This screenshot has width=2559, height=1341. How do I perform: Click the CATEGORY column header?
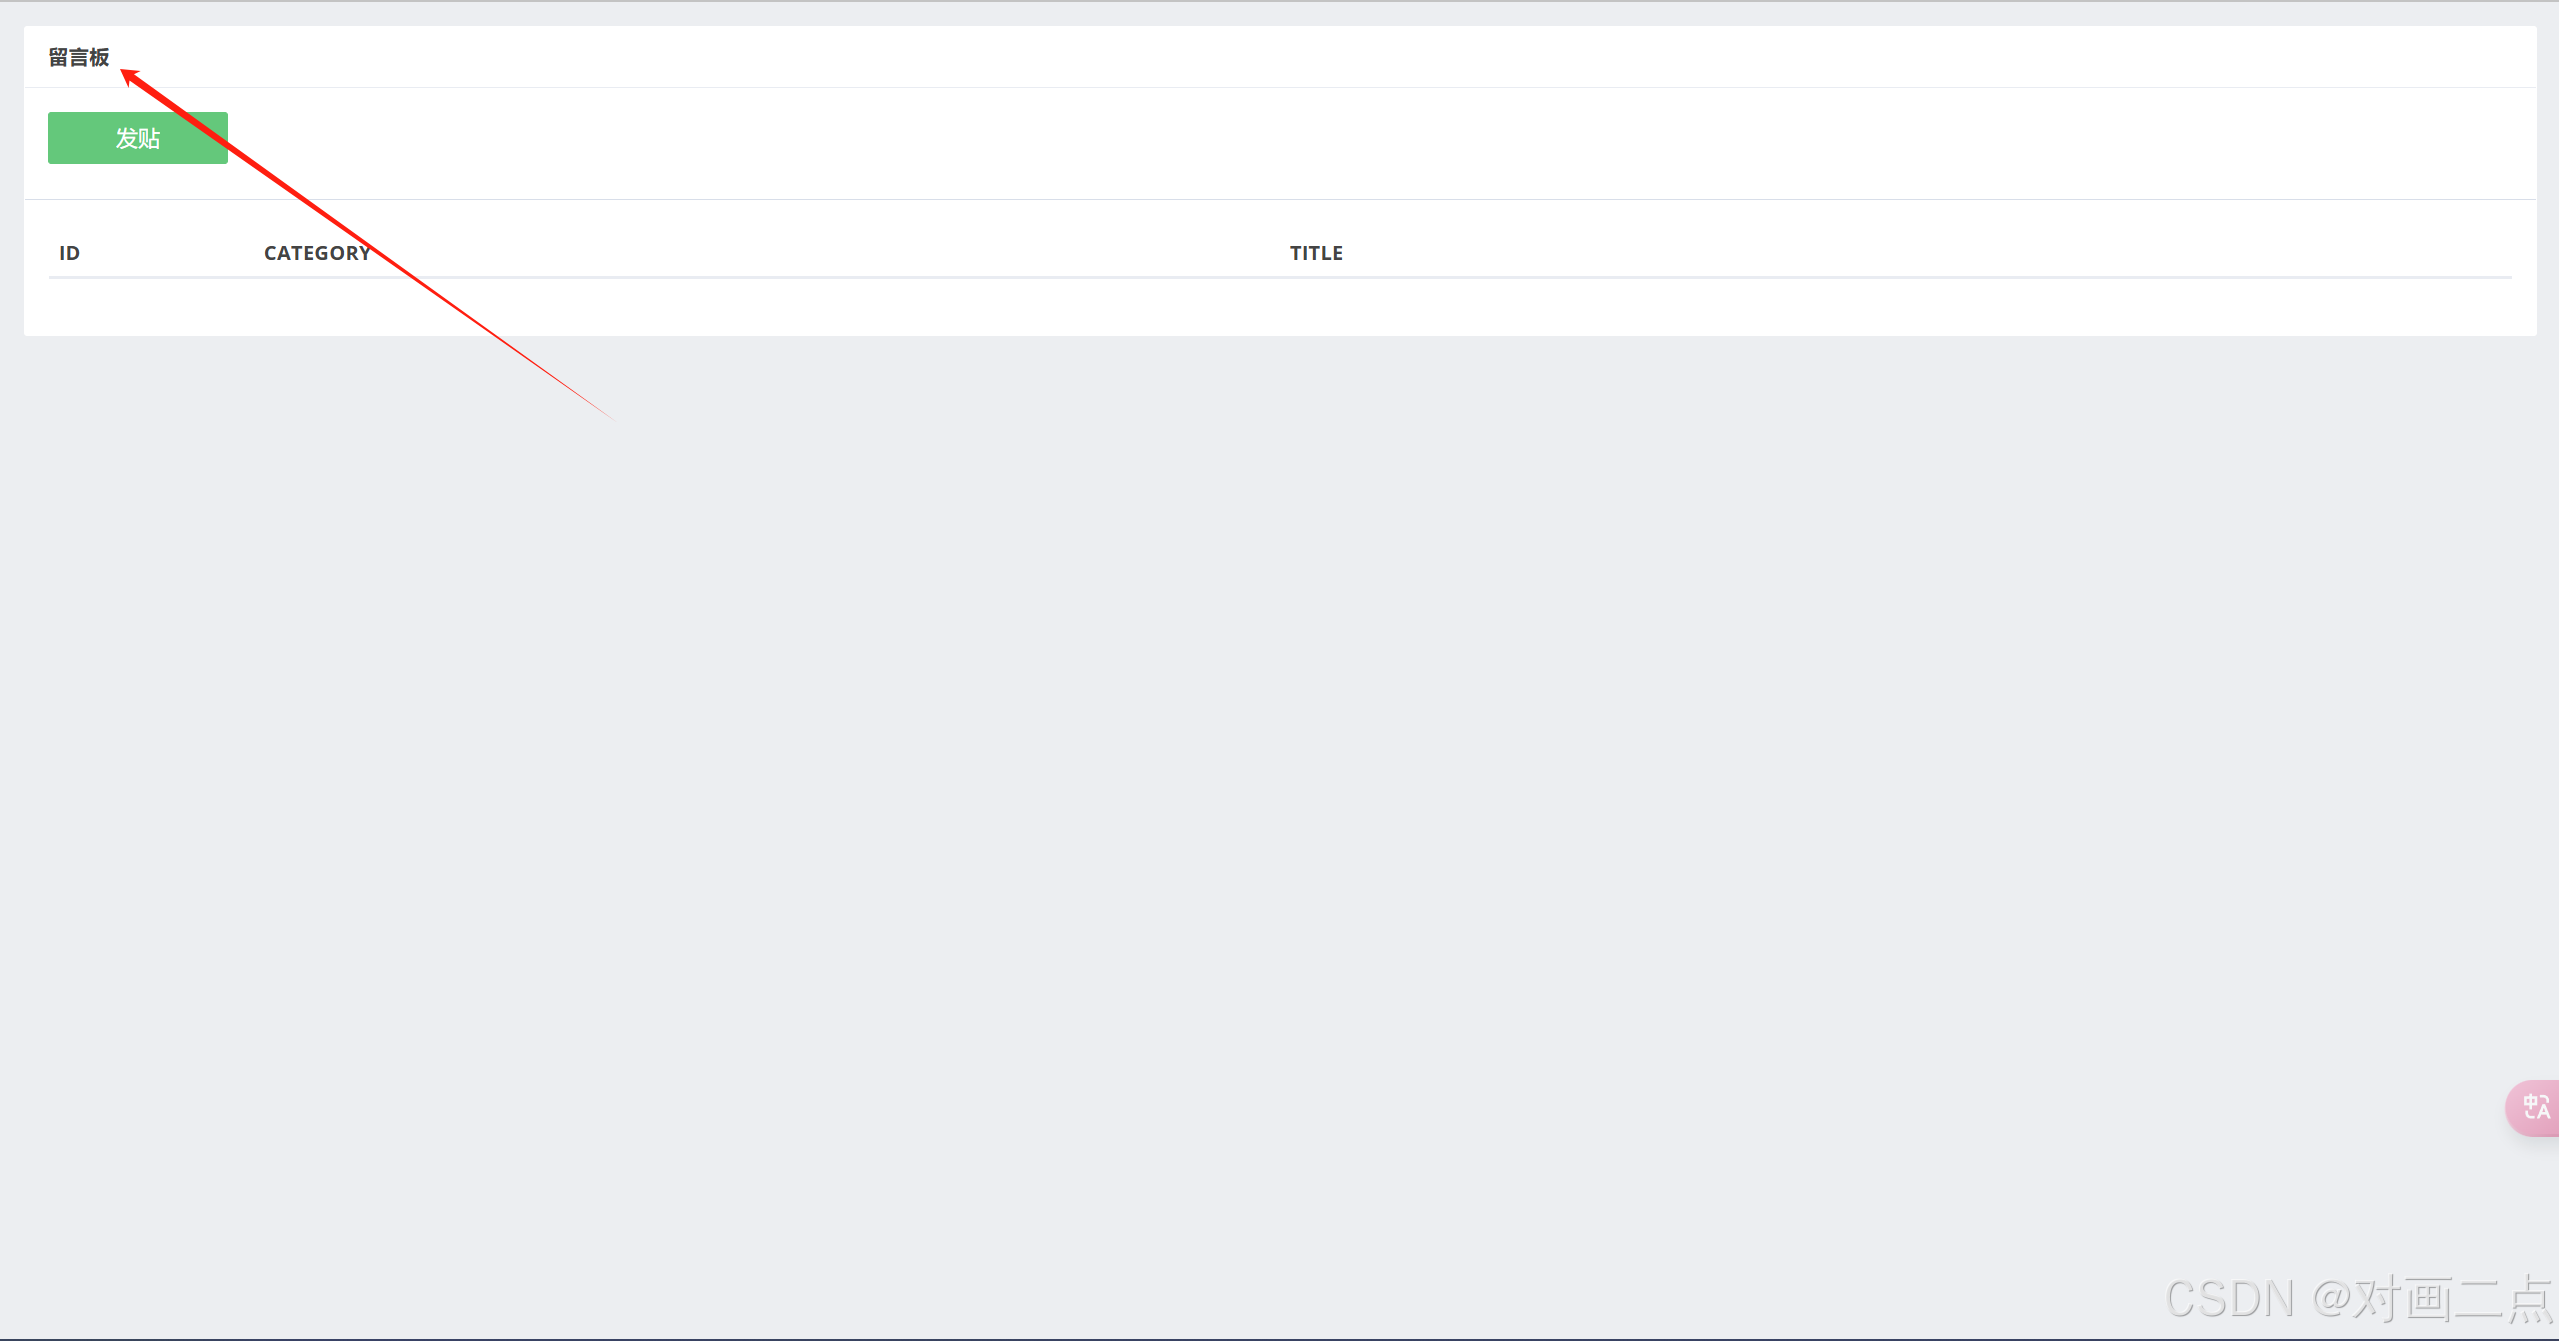317,253
